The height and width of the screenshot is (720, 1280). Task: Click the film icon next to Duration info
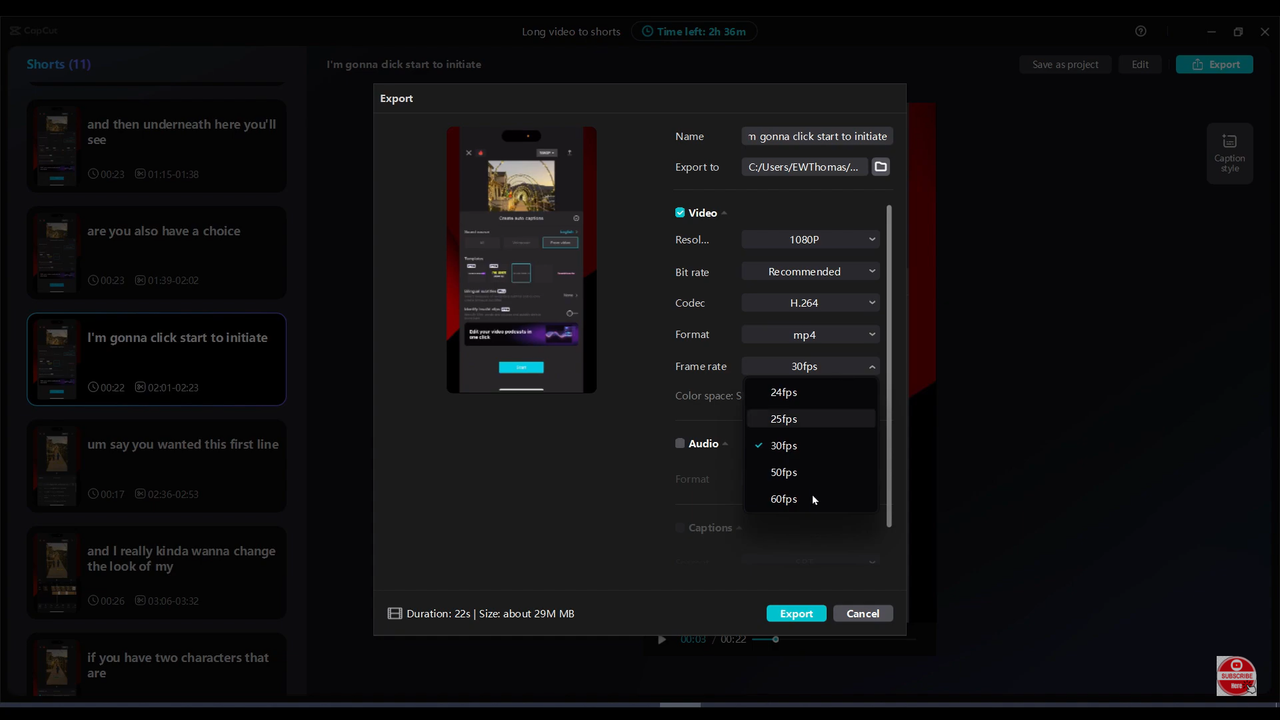click(x=395, y=613)
